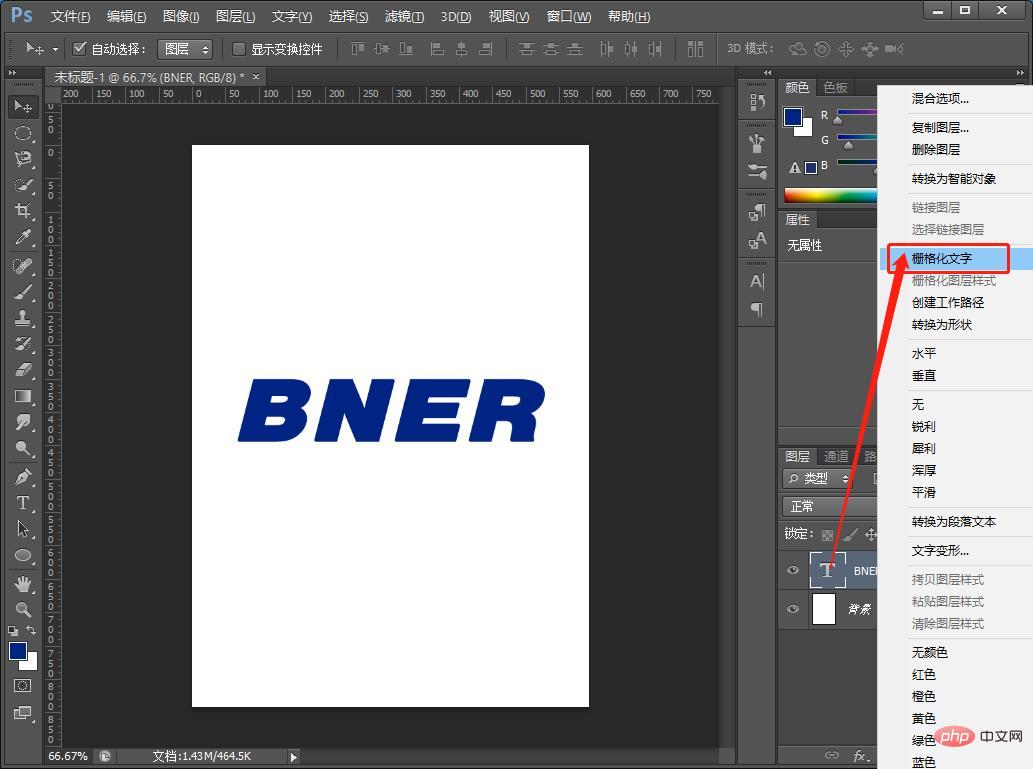
Task: Open the Character panel icon
Action: (757, 281)
